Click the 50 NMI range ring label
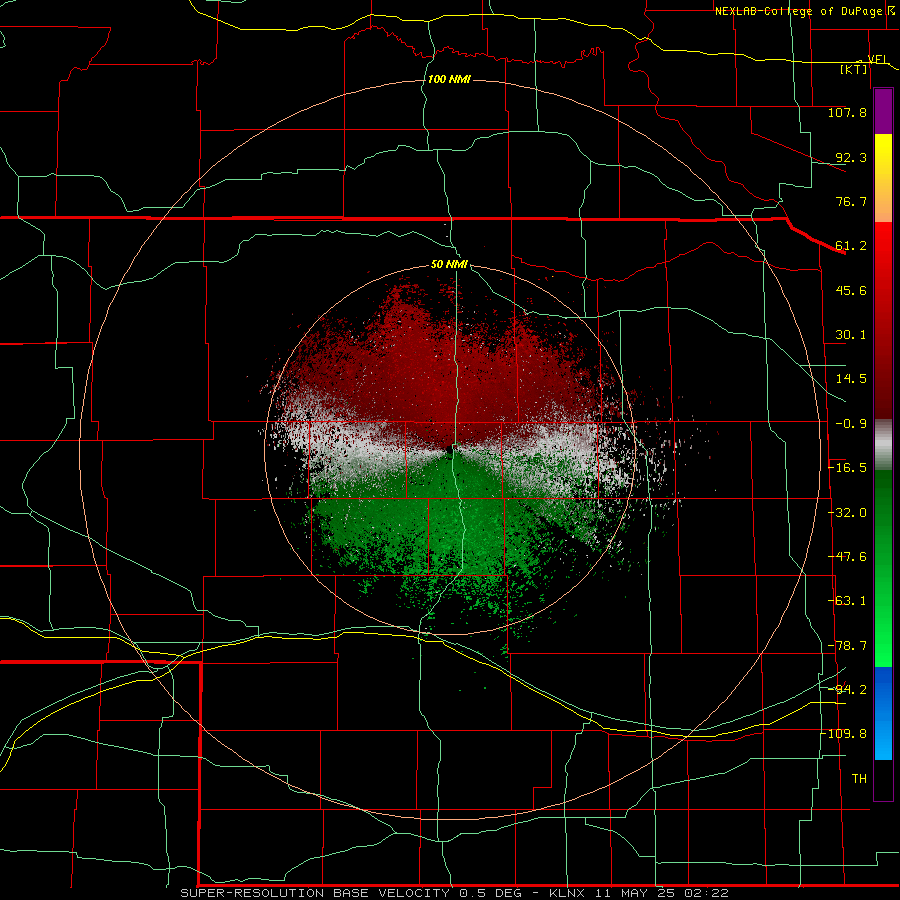The width and height of the screenshot is (900, 900). tap(449, 265)
